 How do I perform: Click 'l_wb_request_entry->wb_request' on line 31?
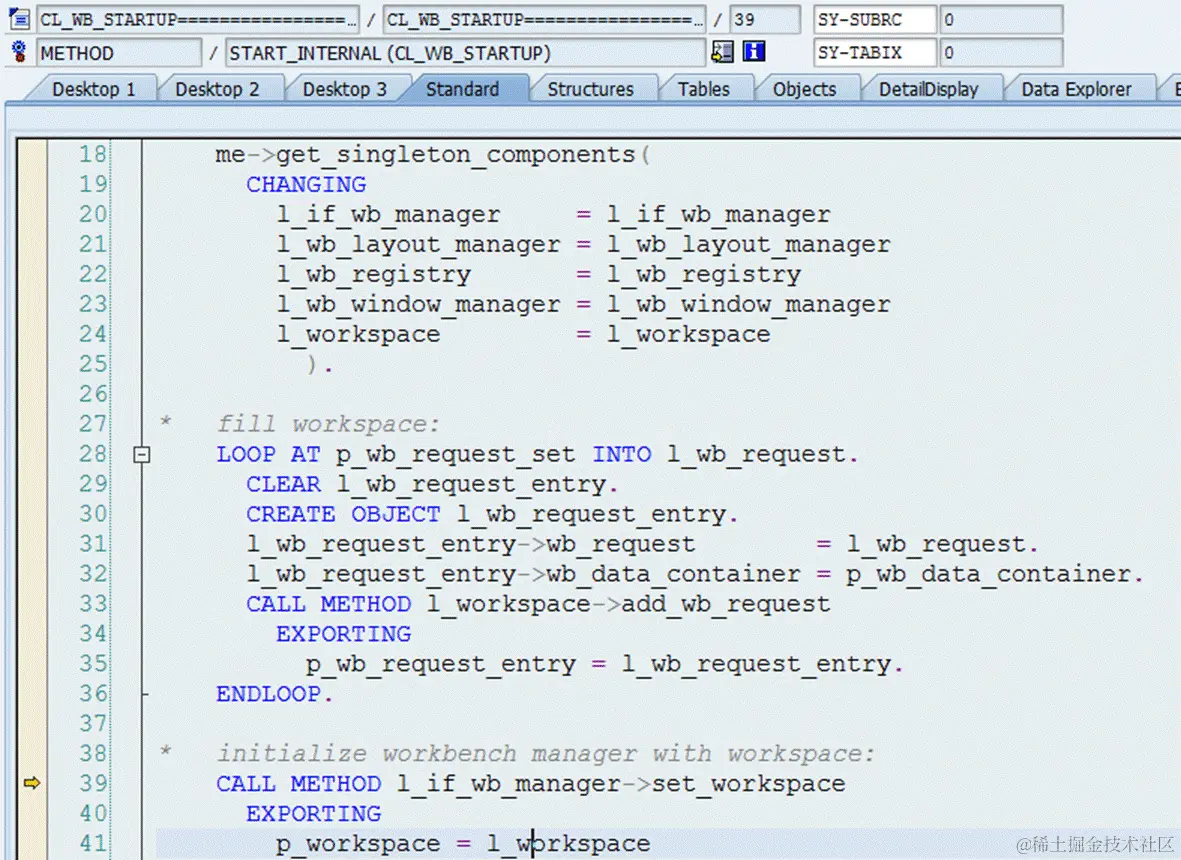(471, 544)
